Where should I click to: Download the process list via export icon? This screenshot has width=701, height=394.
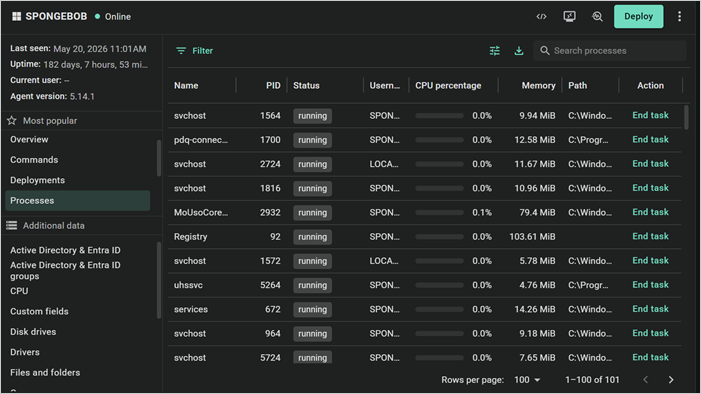519,51
